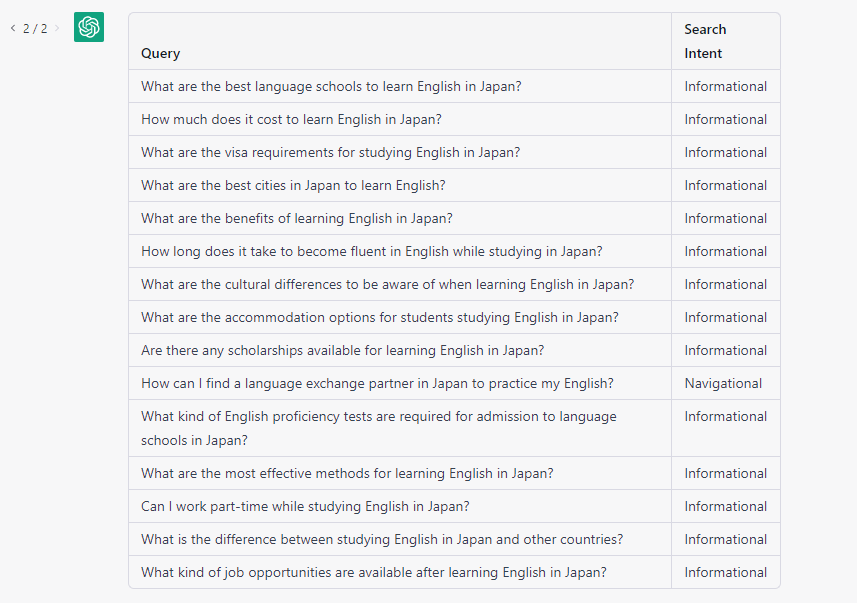Click the Search Intent column header

point(705,42)
